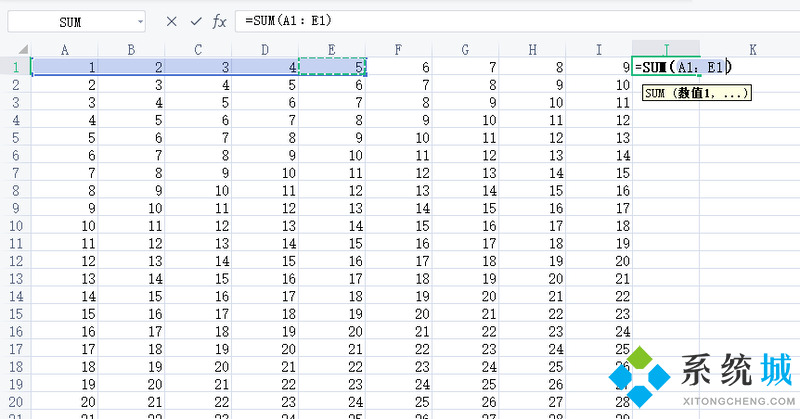
Task: Select row 12 header
Action: pyautogui.click(x=15, y=261)
